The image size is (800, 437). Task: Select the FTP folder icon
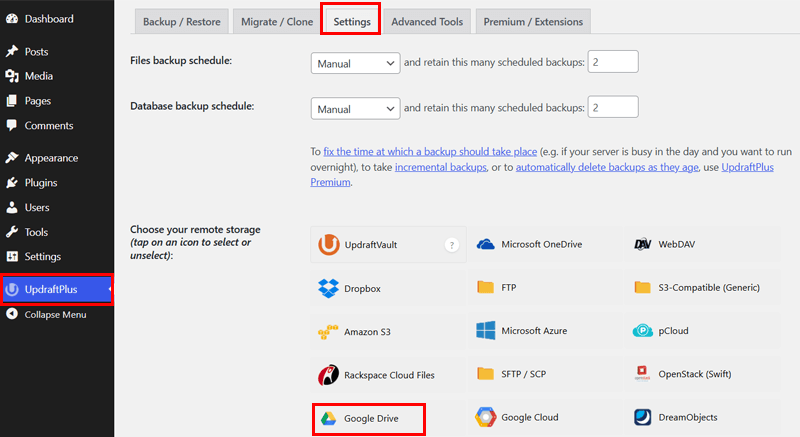pos(485,288)
